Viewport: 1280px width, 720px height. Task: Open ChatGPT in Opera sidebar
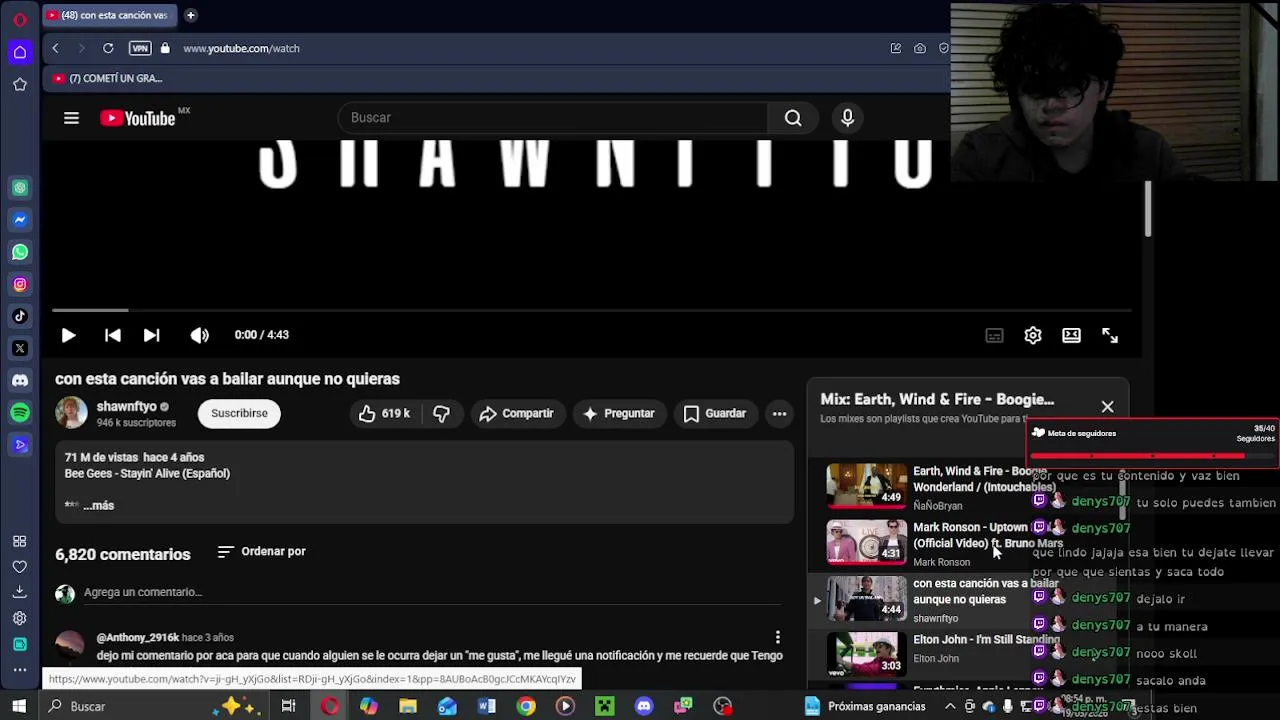[x=20, y=188]
